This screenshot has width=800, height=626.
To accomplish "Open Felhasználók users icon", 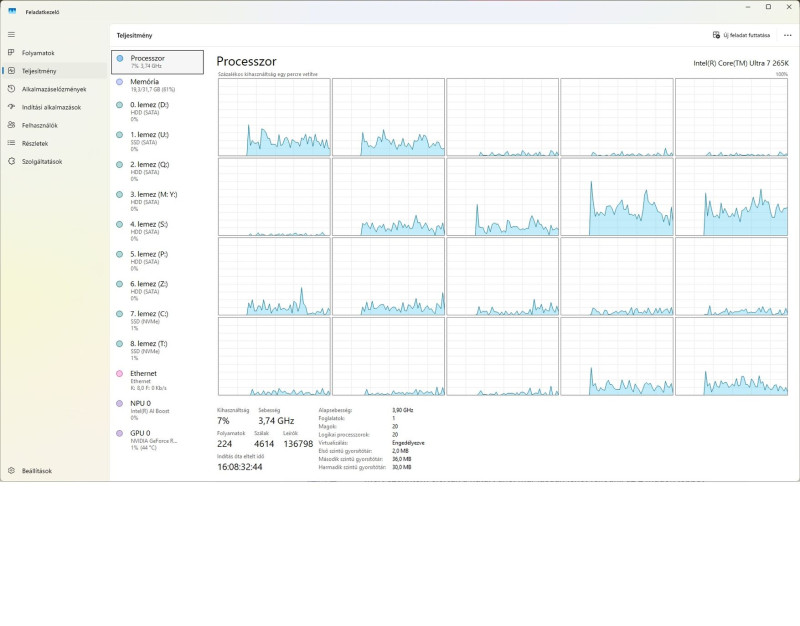I will click(x=11, y=125).
